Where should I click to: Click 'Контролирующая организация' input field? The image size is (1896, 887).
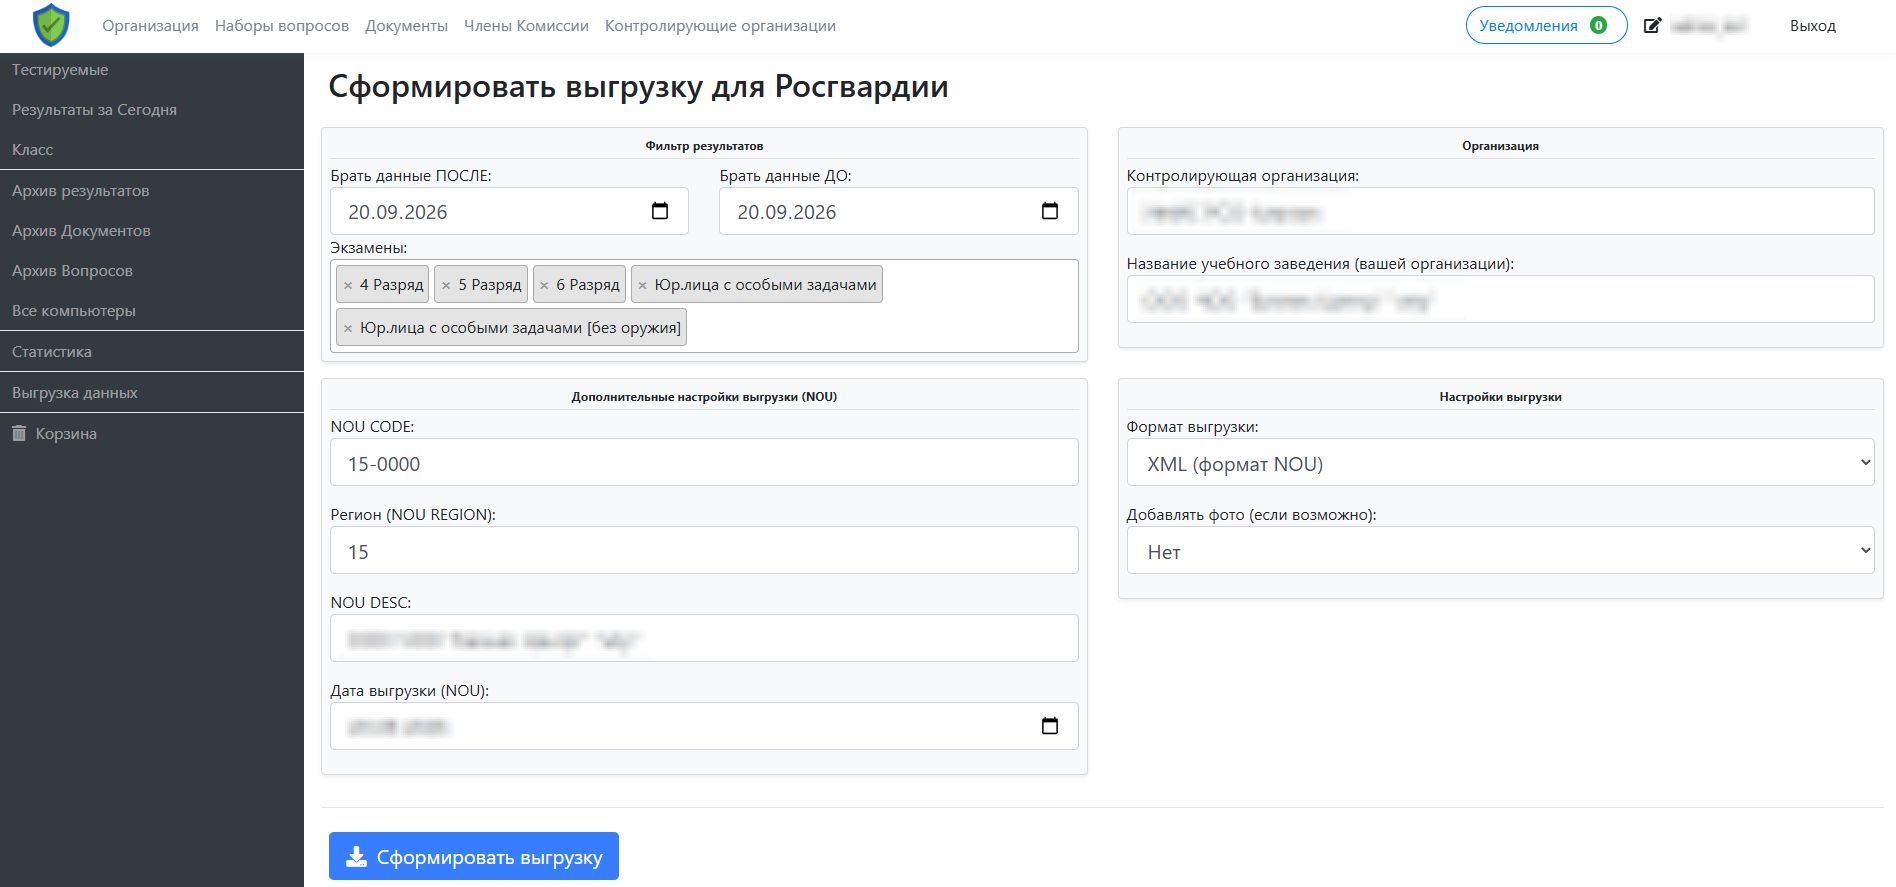pyautogui.click(x=1500, y=212)
